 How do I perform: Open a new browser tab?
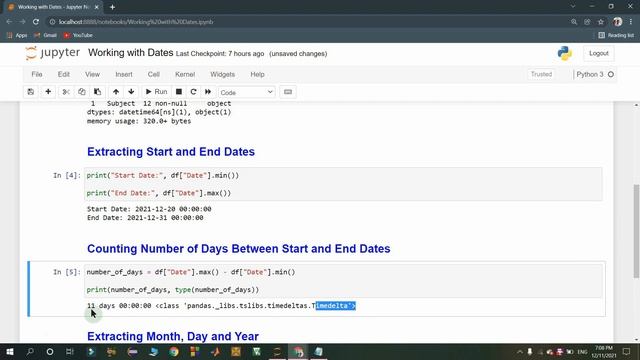coord(112,7)
